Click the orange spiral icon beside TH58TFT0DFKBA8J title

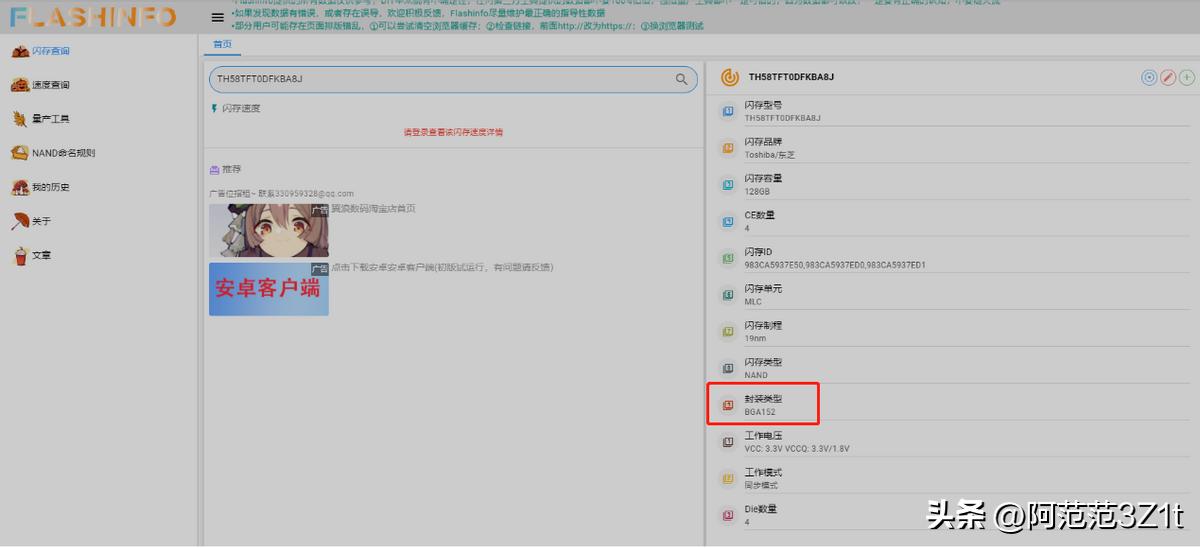tap(730, 77)
